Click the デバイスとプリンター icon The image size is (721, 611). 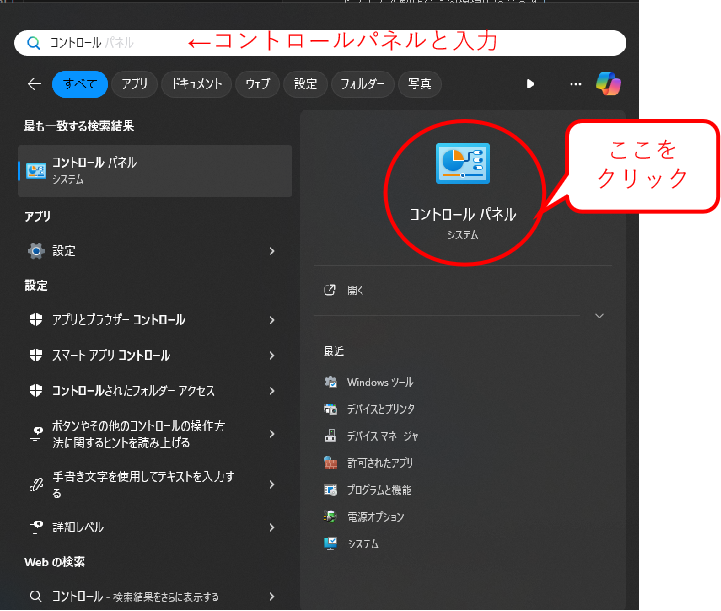(x=331, y=409)
